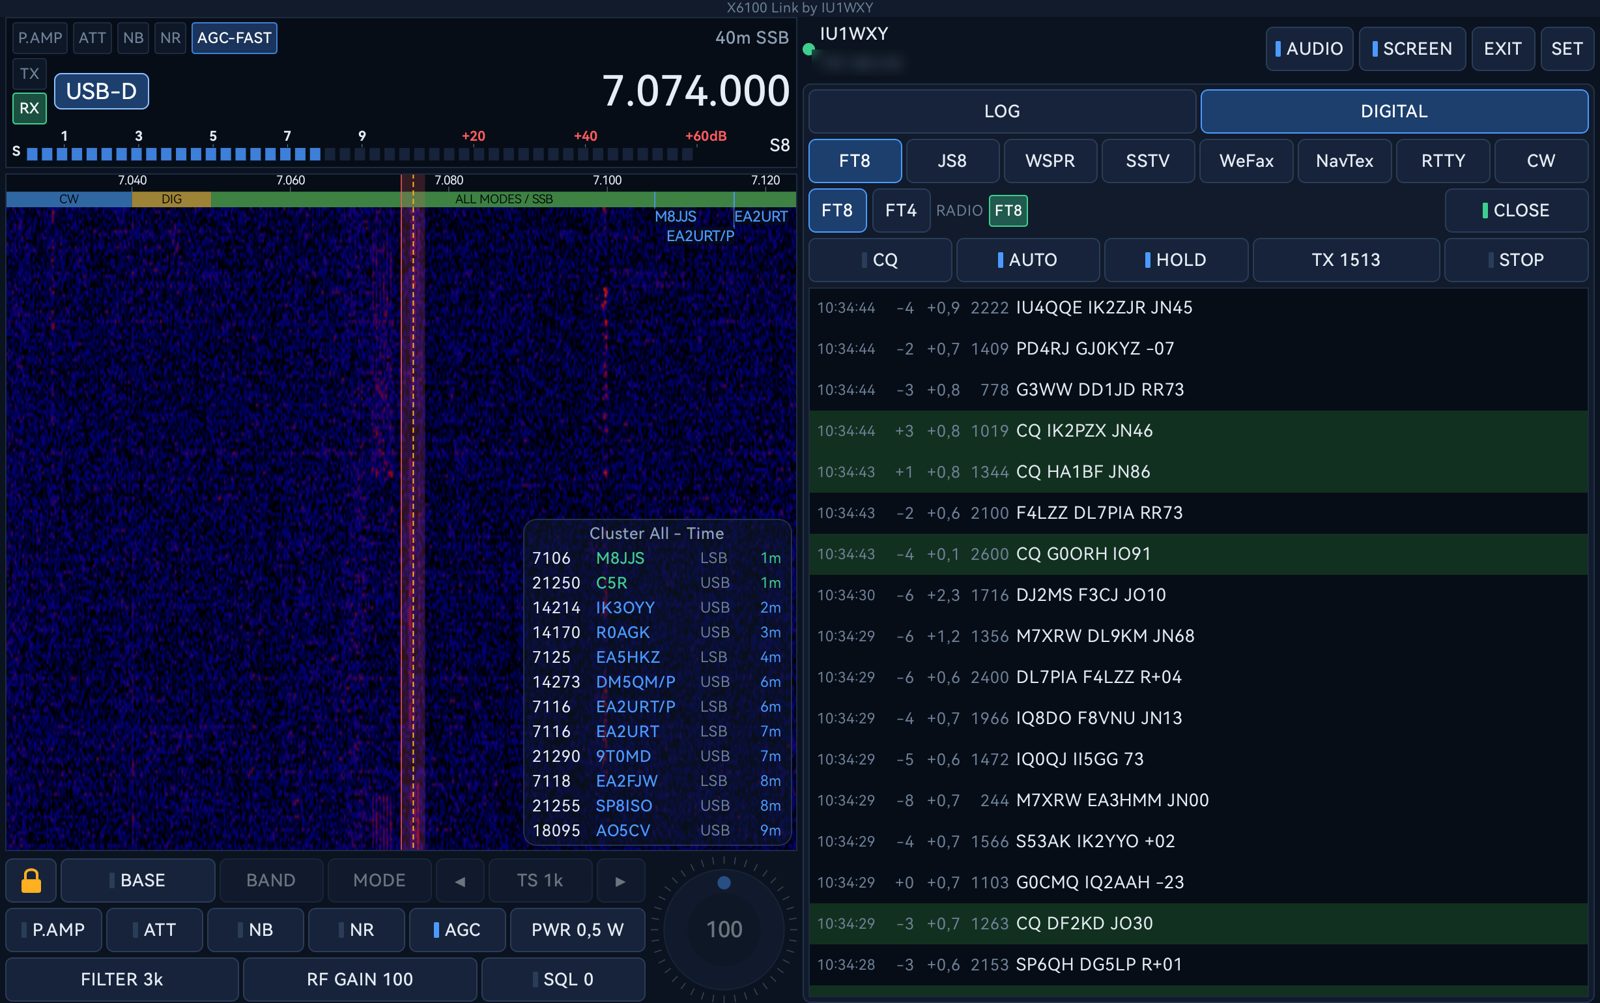This screenshot has width=1600, height=1003.
Task: Open the USB-D mode selector
Action: (101, 91)
